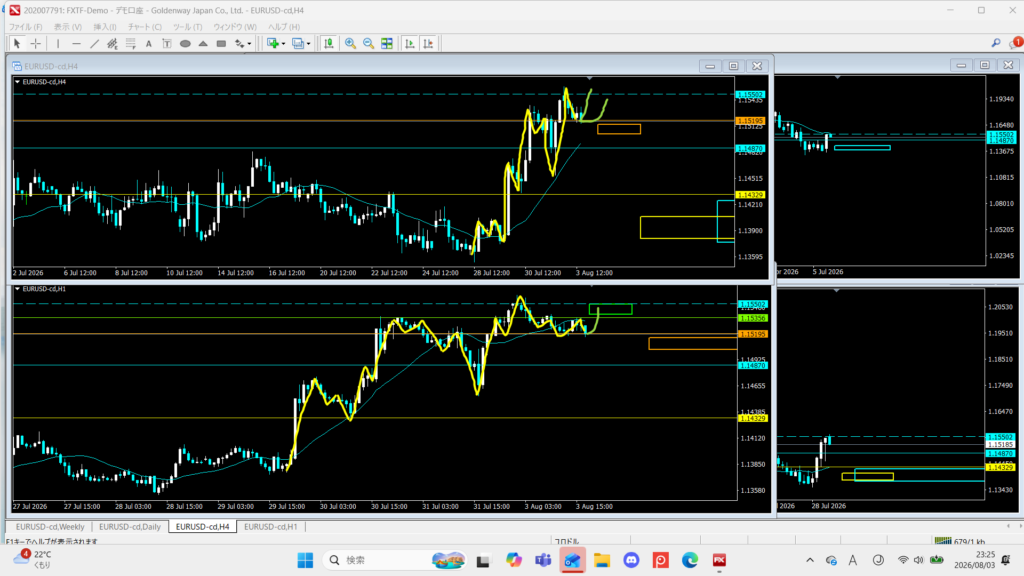Open the Windows Start menu
Viewport: 1024px width, 576px height.
coord(305,560)
